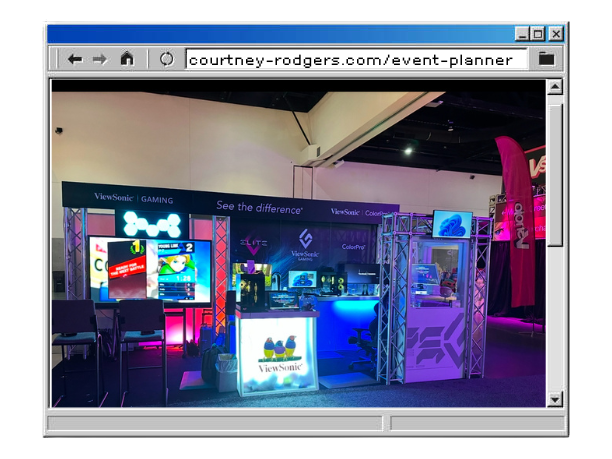Click the vertical scrollbar thumb
The width and height of the screenshot is (612, 459).
(555, 175)
